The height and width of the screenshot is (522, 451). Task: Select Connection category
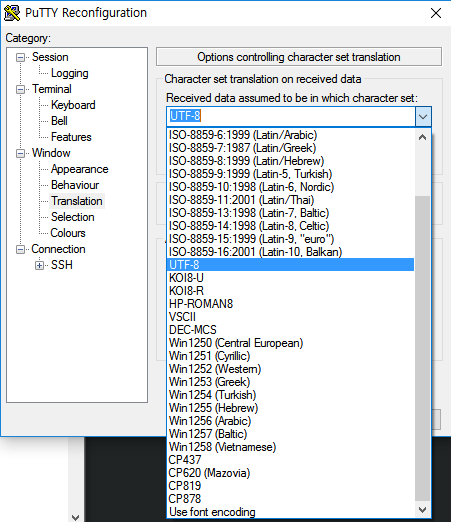[x=58, y=249]
